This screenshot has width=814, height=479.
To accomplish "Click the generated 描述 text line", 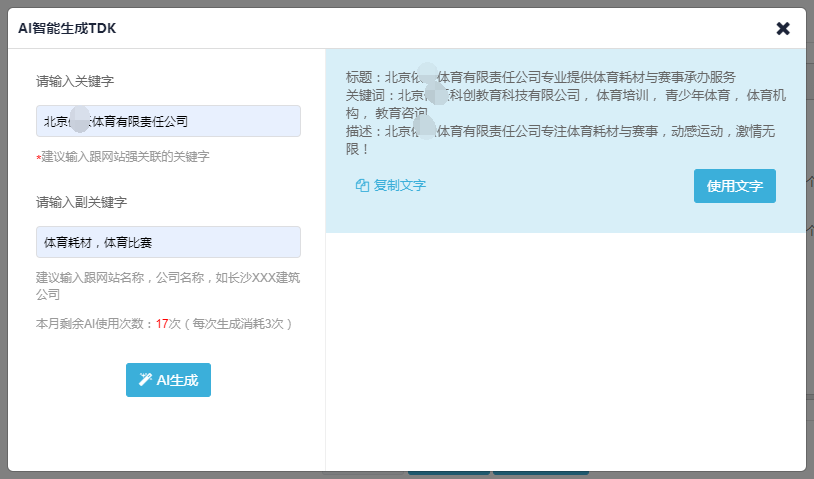I will pyautogui.click(x=561, y=140).
